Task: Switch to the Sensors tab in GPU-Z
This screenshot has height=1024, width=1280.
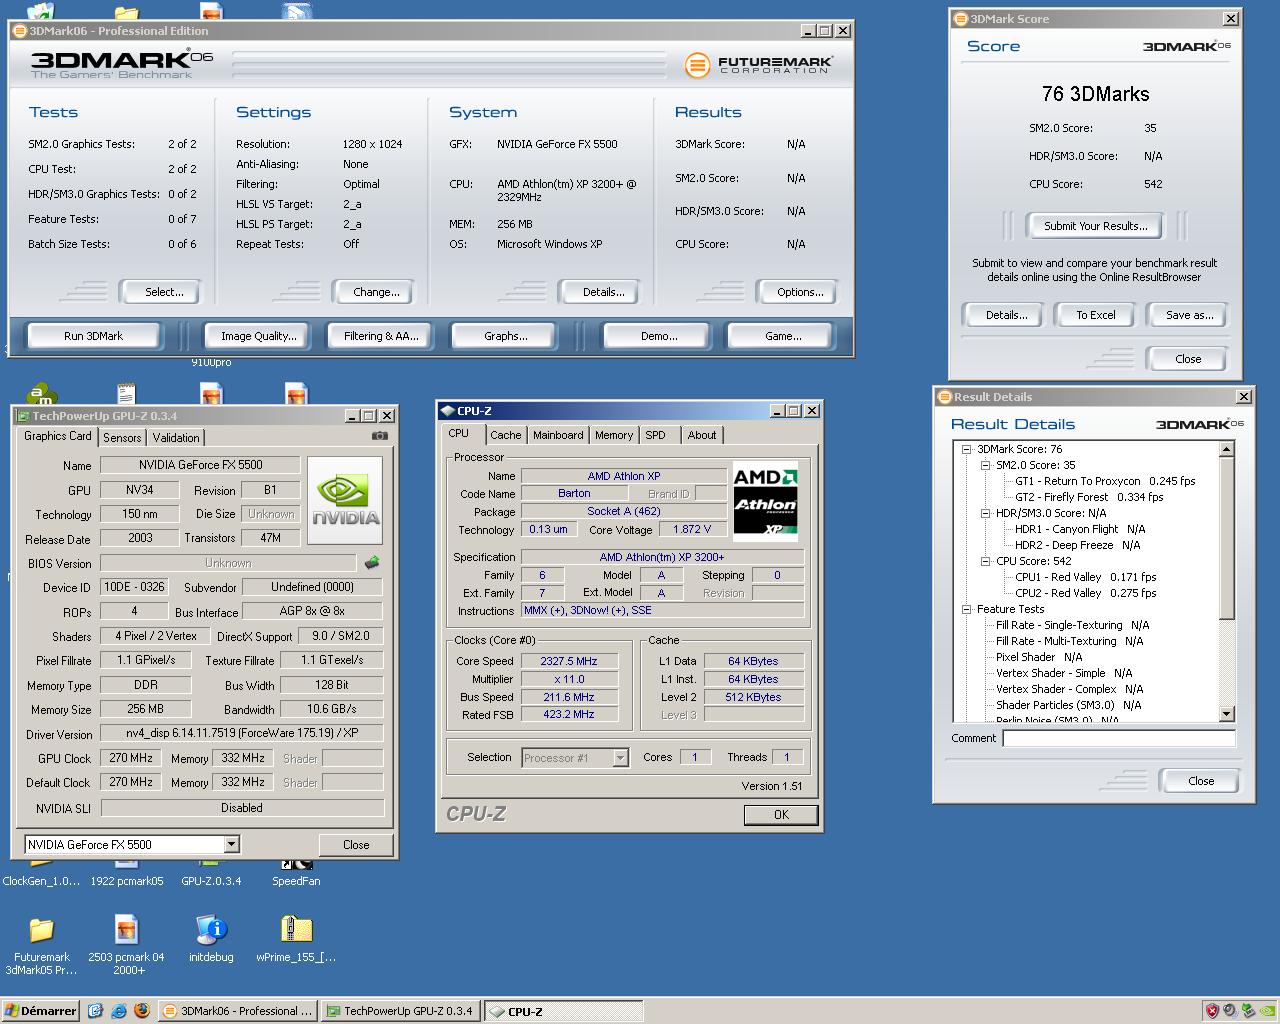Action: coord(122,438)
